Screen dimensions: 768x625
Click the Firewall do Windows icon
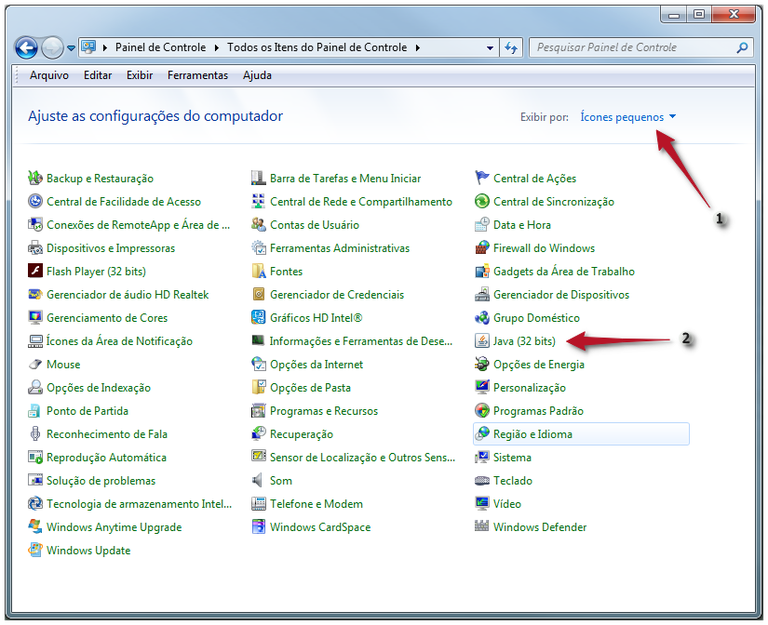[483, 248]
